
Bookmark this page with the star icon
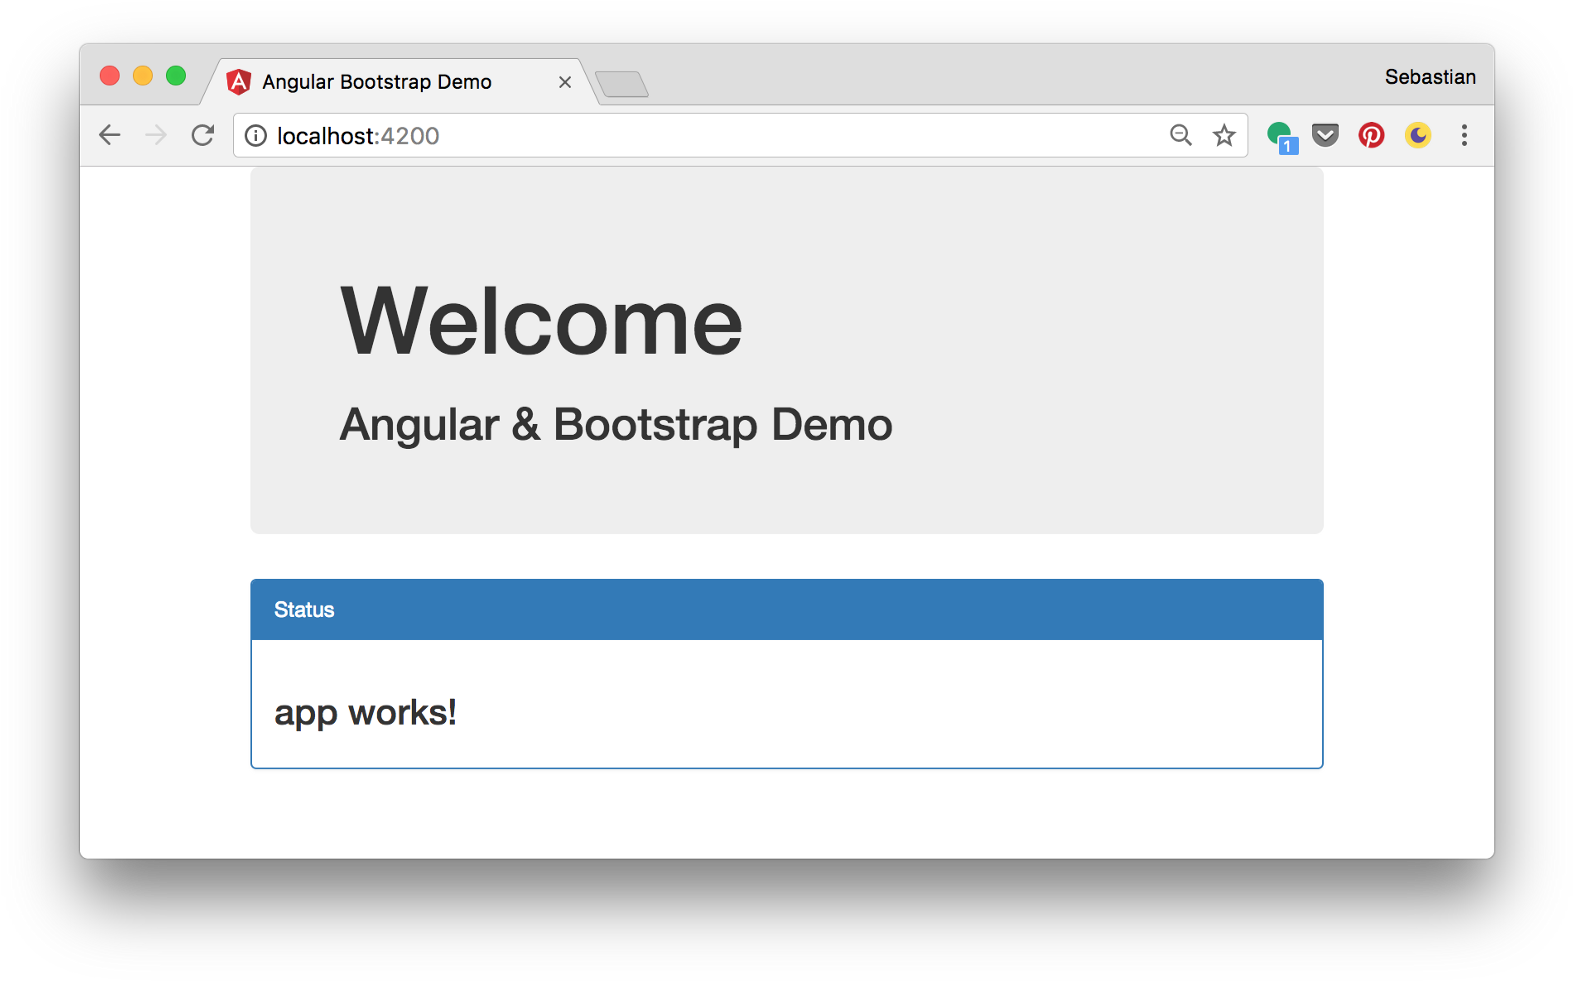pos(1224,135)
